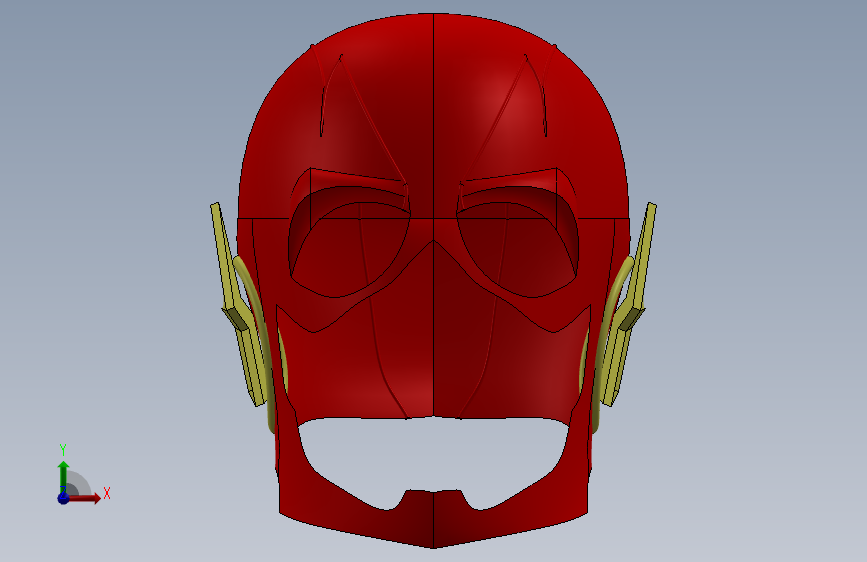Click the green Y axis arrow of the triad
The width and height of the screenshot is (867, 562).
[63, 476]
